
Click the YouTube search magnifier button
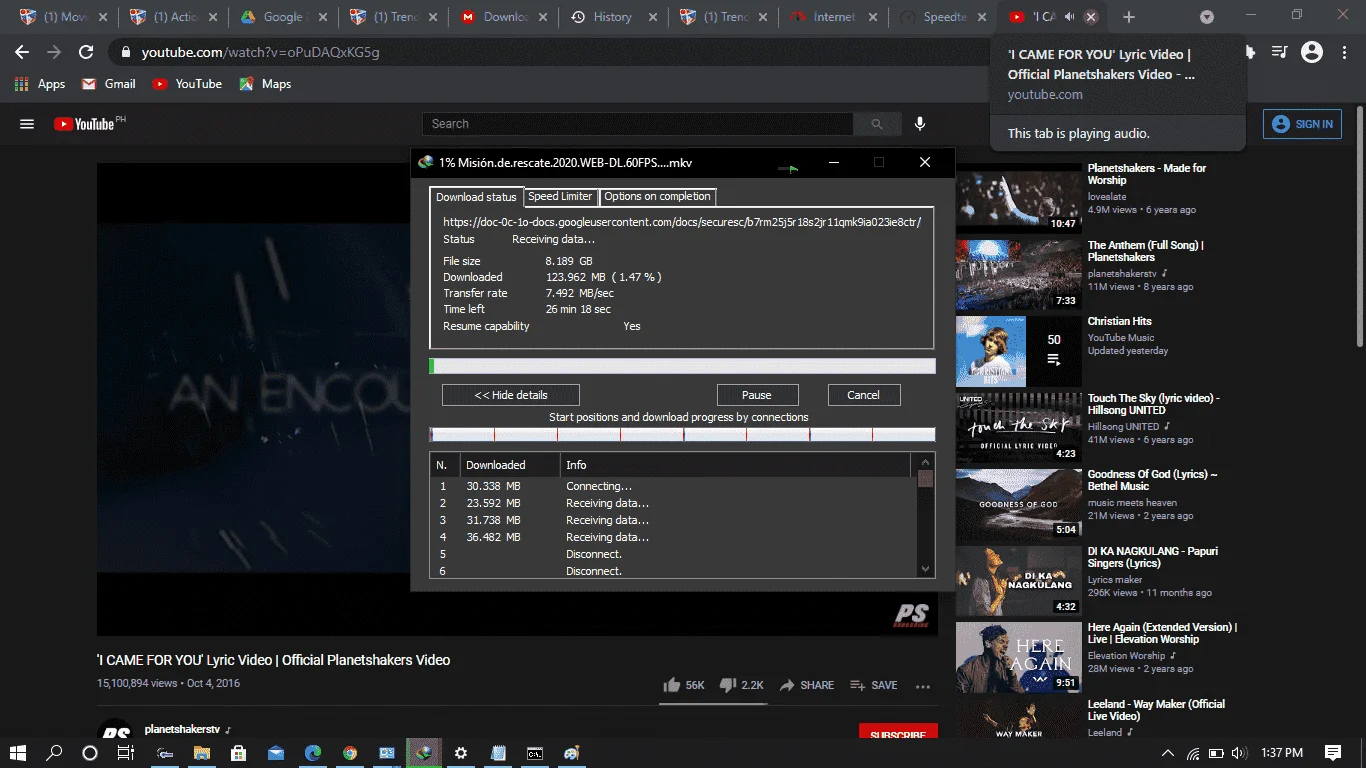[x=877, y=124]
